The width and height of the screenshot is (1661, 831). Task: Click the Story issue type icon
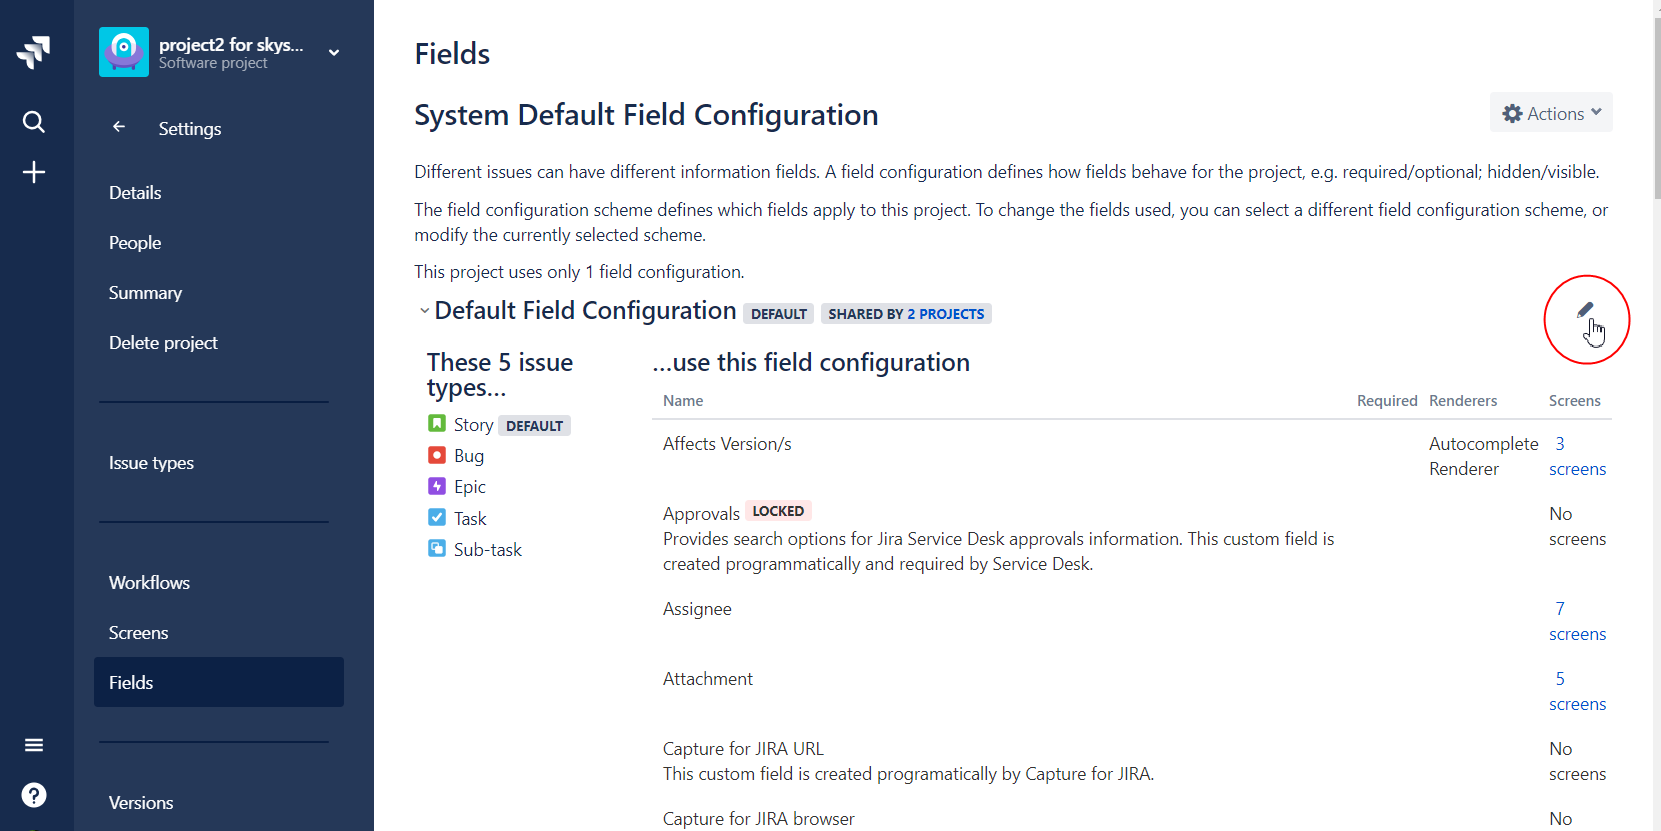pyautogui.click(x=437, y=424)
